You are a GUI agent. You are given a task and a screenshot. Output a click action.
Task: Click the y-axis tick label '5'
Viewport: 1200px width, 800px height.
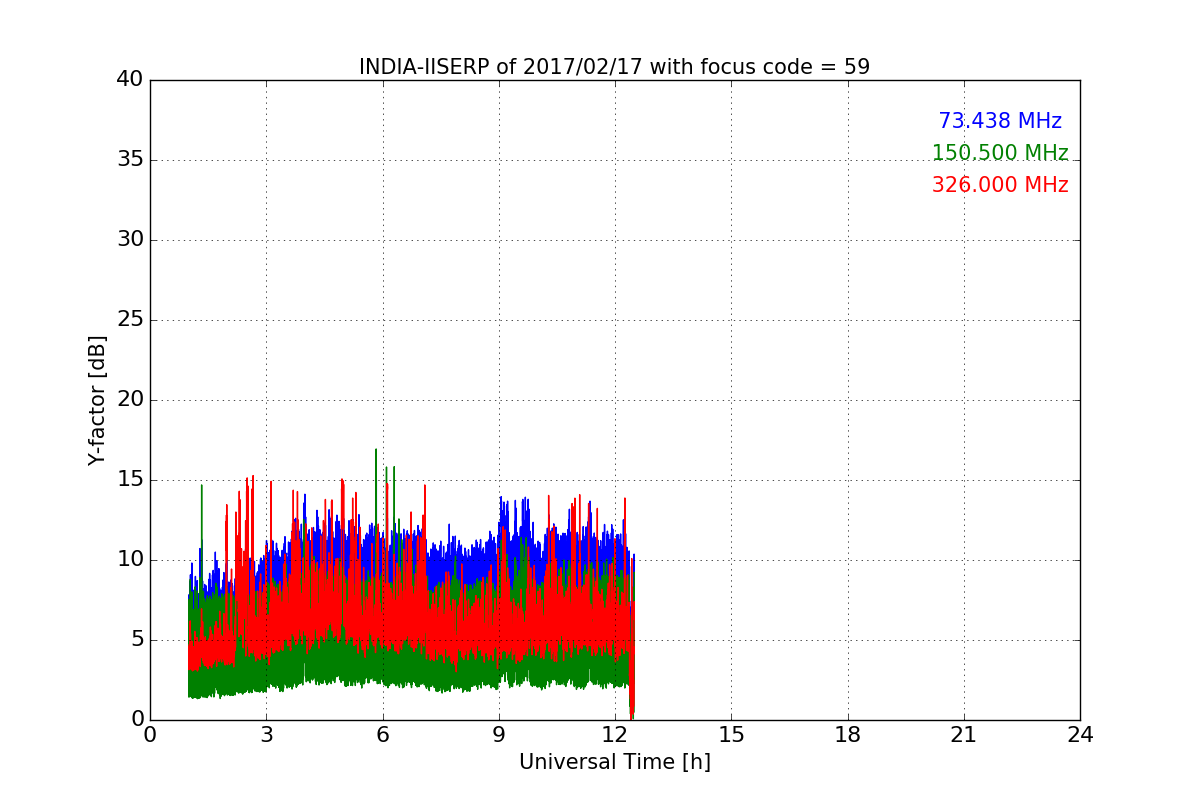click(137, 640)
